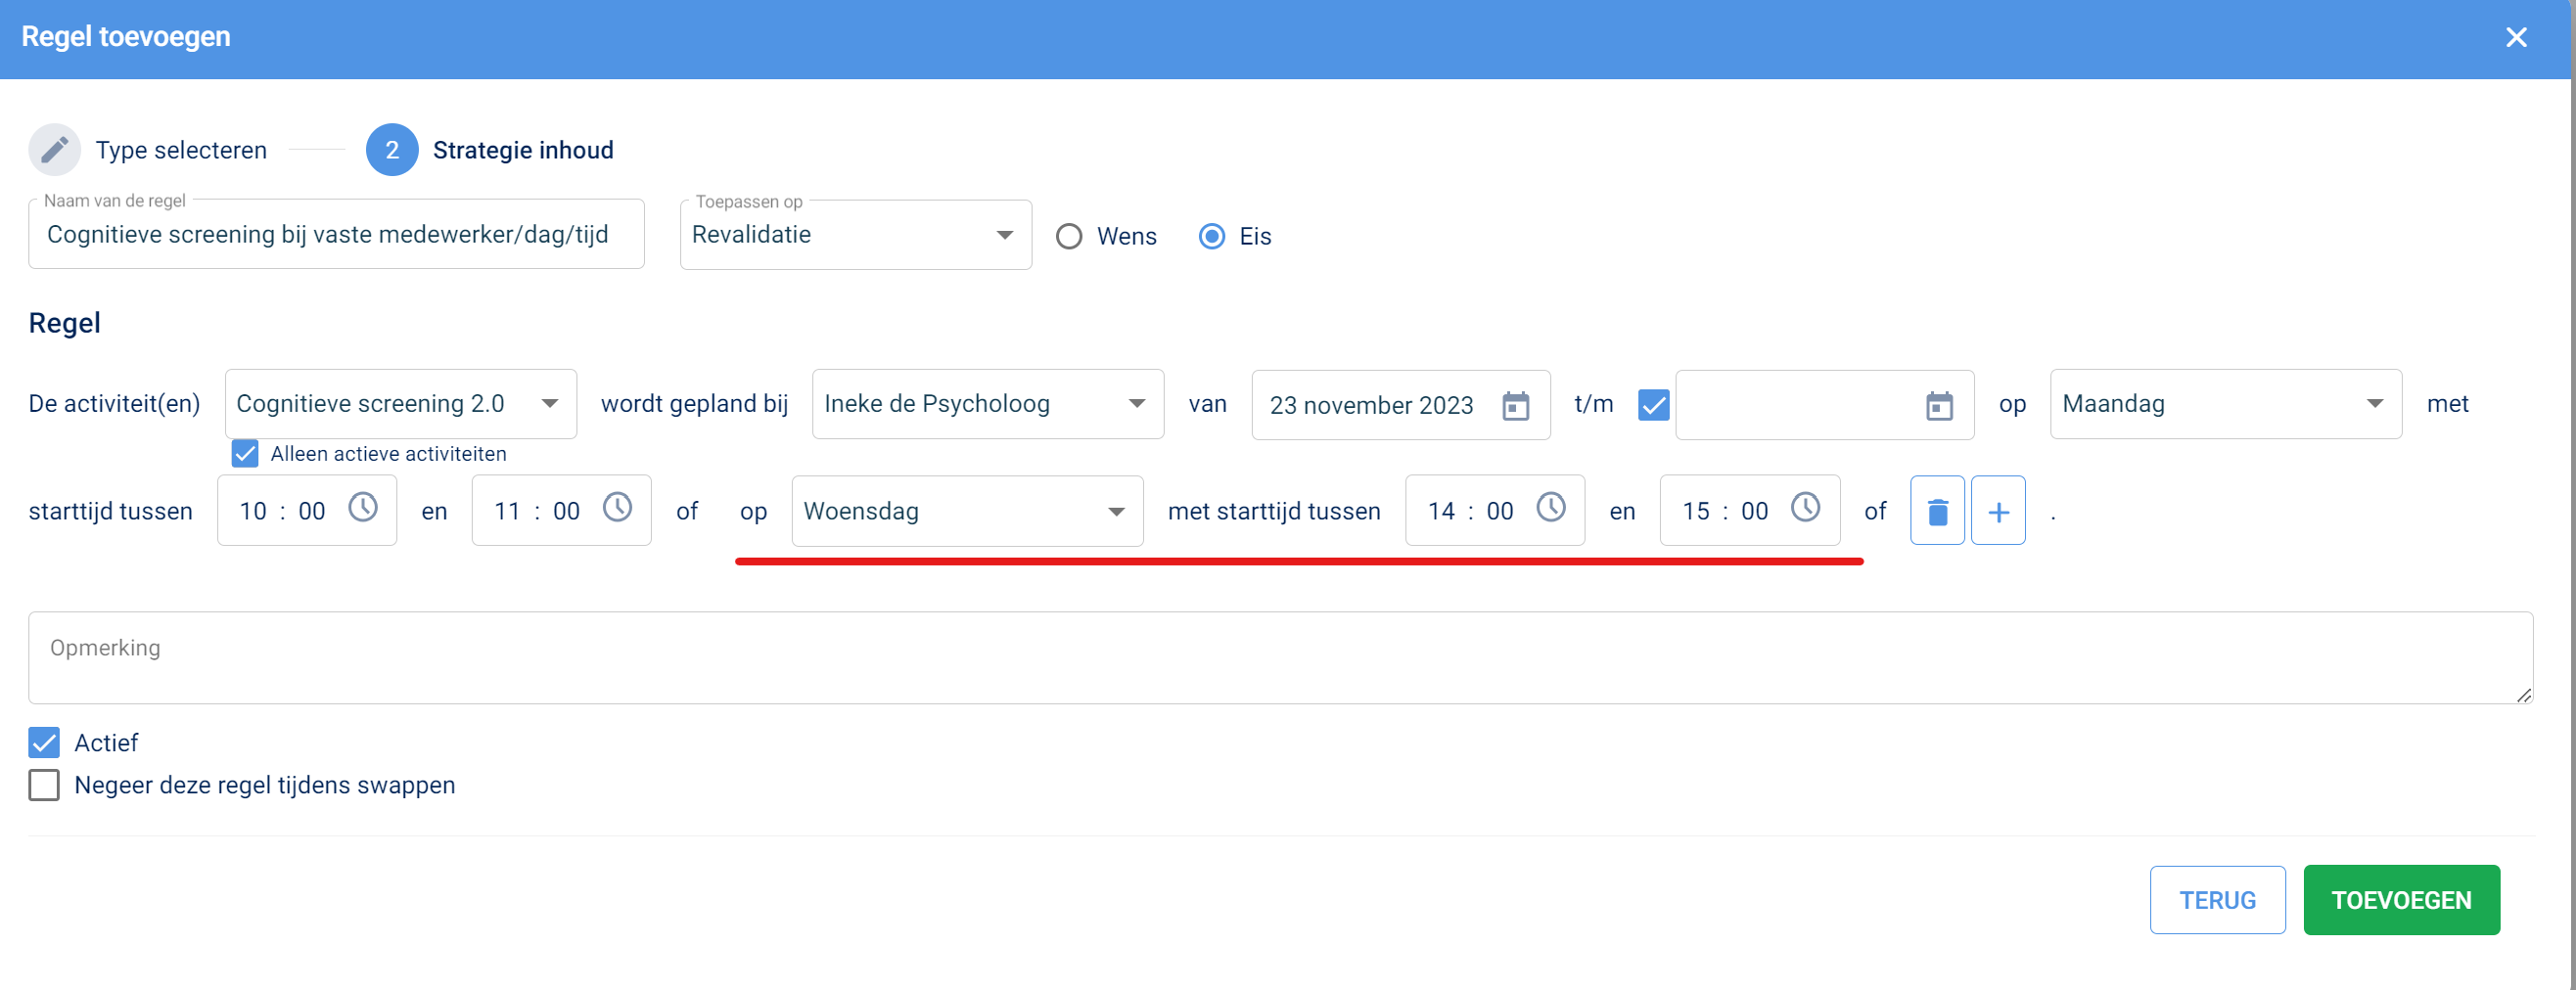Open the Toepassen op Revalidatie dropdown
2576x990 pixels.
pos(856,235)
